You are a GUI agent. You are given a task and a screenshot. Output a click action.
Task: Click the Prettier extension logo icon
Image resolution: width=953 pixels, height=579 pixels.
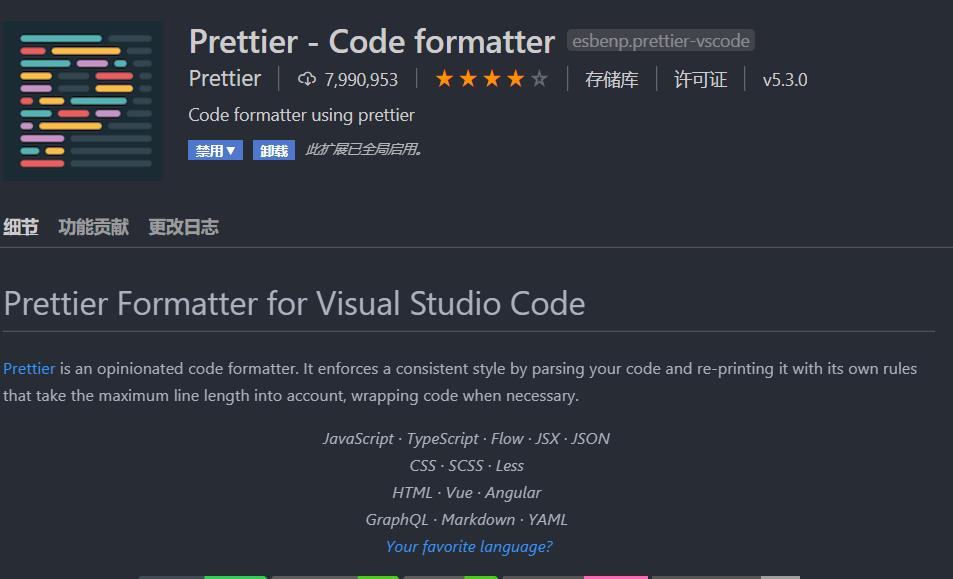(83, 101)
